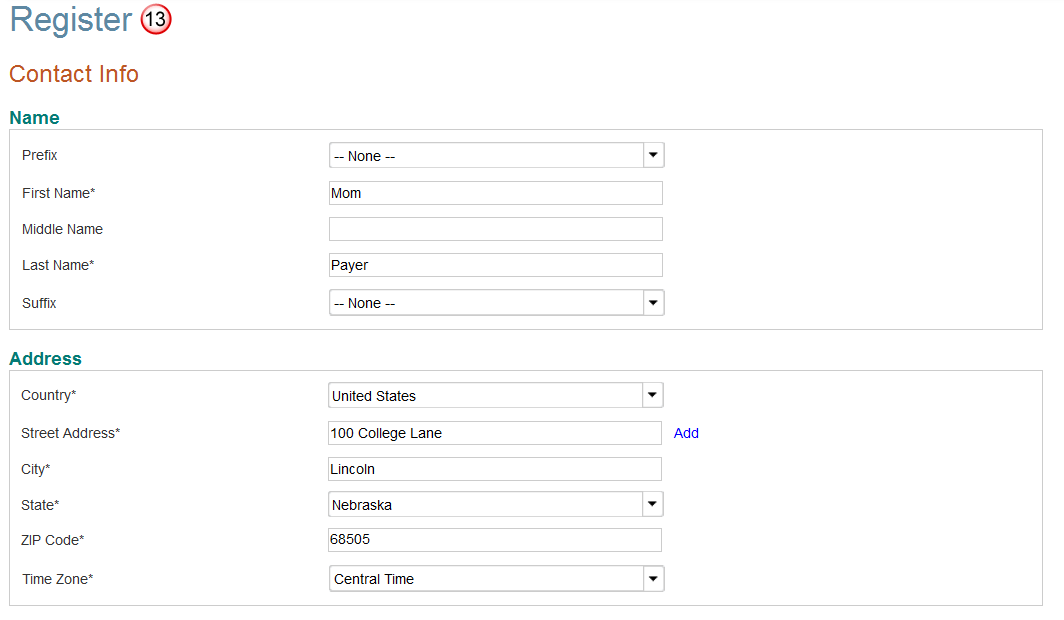Open the Country dropdown showing United States
This screenshot has width=1064, height=620.
pos(496,396)
